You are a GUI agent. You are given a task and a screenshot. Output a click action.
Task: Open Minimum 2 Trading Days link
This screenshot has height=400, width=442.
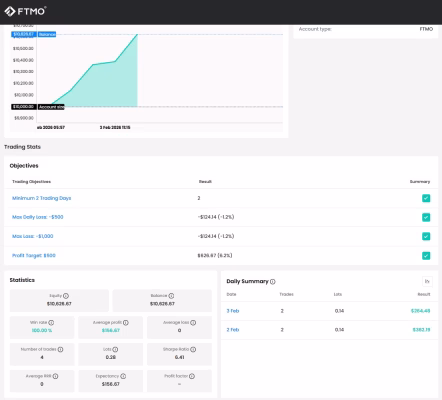point(42,198)
